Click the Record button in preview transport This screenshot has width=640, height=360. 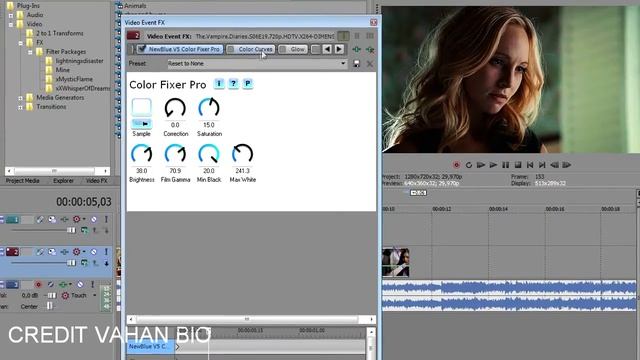pyautogui.click(x=456, y=165)
